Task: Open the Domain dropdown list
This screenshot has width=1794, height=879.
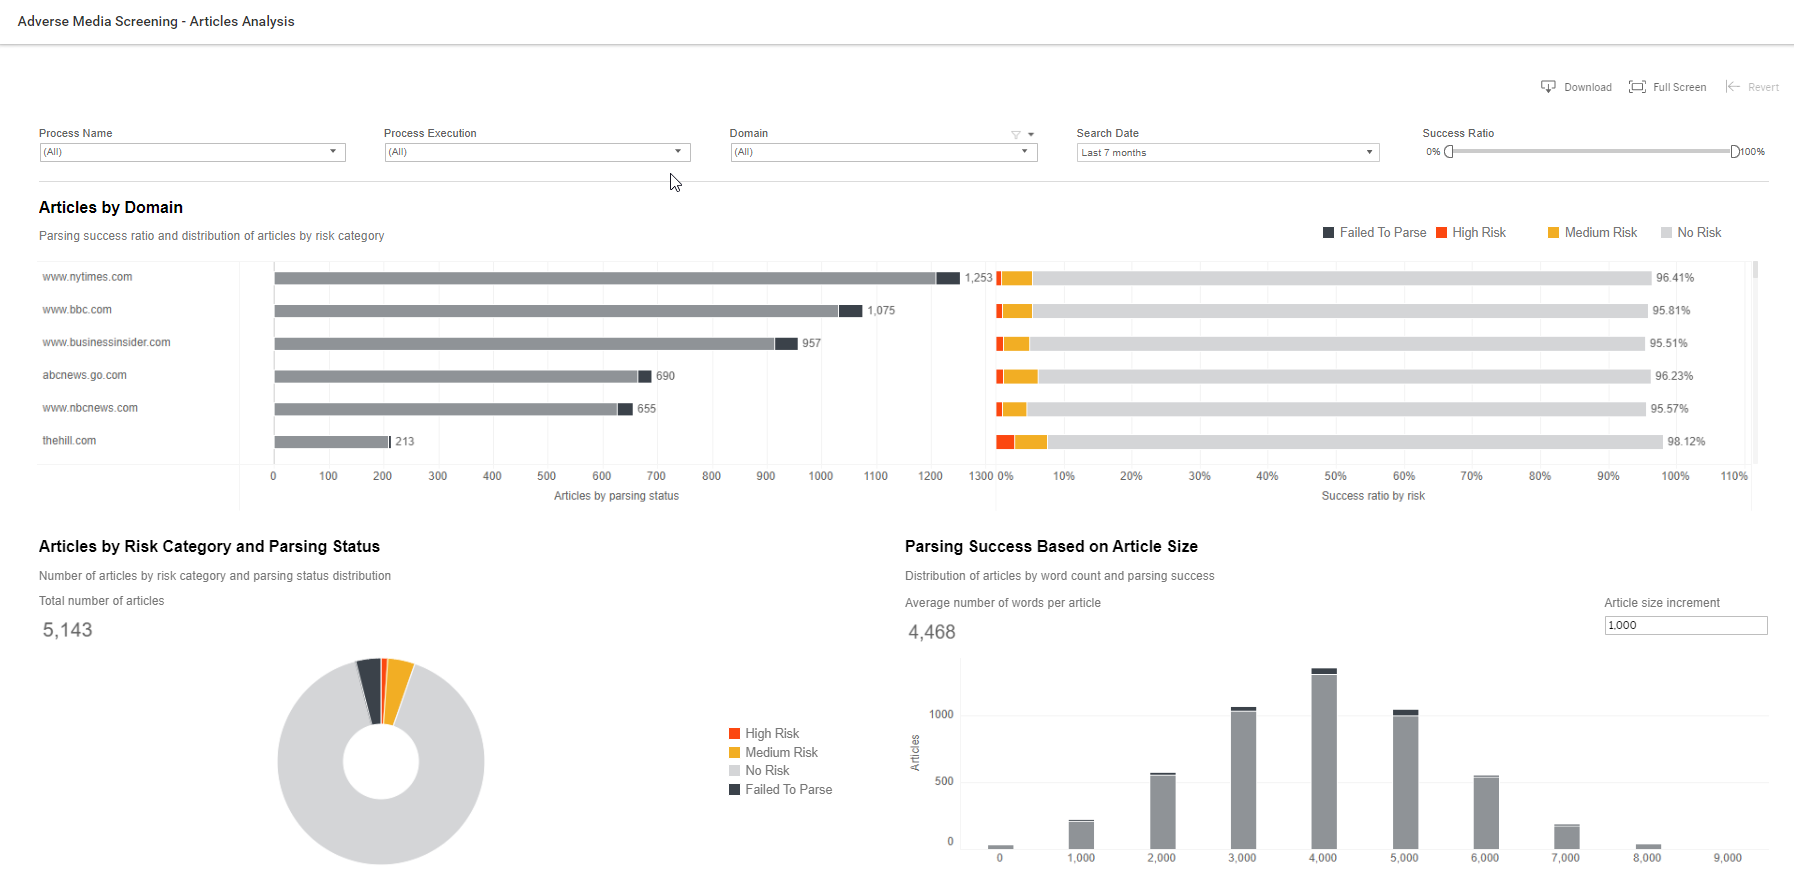Action: pyautogui.click(x=883, y=152)
